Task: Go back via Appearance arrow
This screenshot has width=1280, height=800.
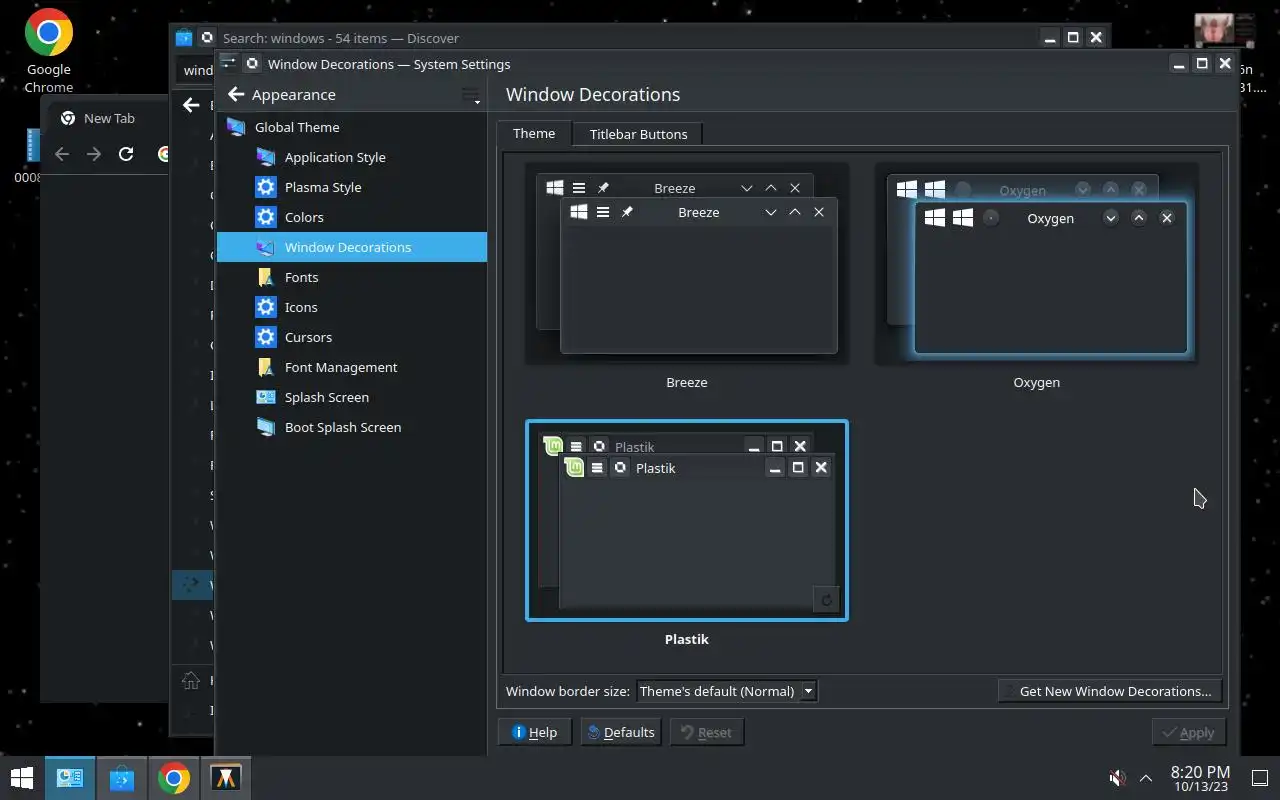Action: coord(236,95)
